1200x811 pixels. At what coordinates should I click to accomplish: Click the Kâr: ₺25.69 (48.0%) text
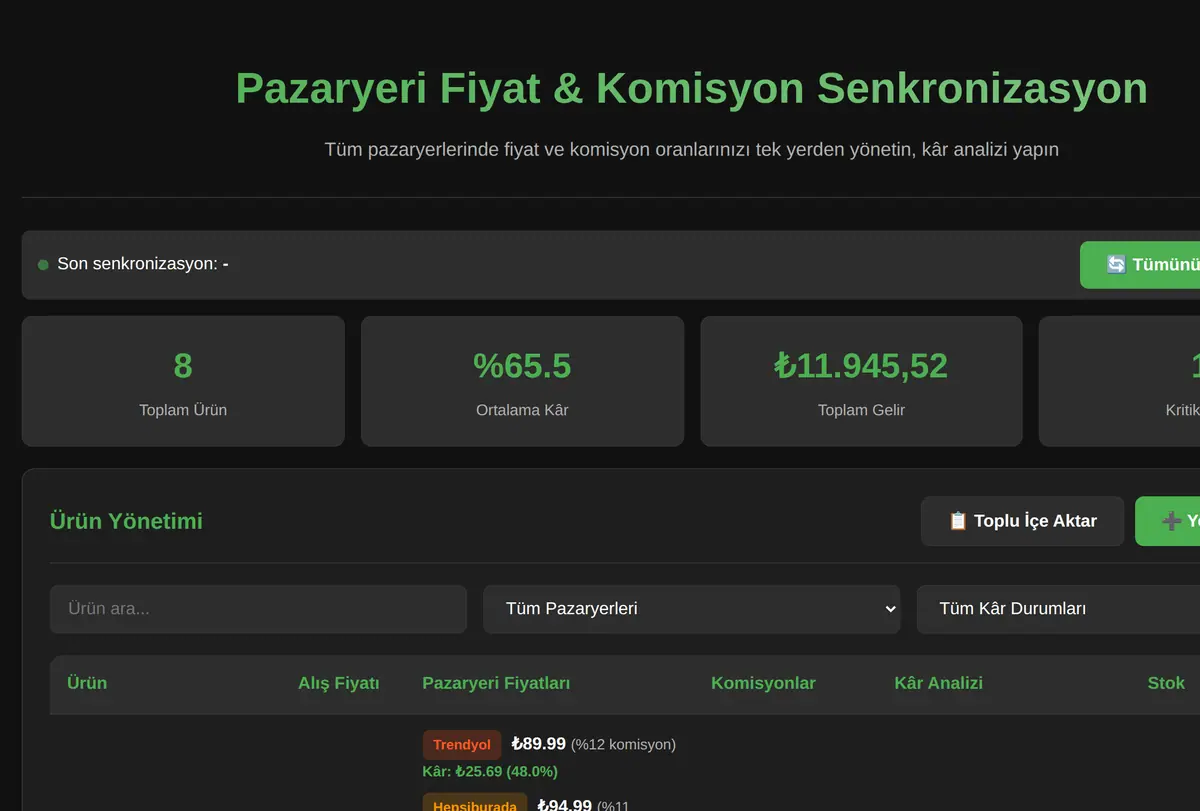(490, 771)
